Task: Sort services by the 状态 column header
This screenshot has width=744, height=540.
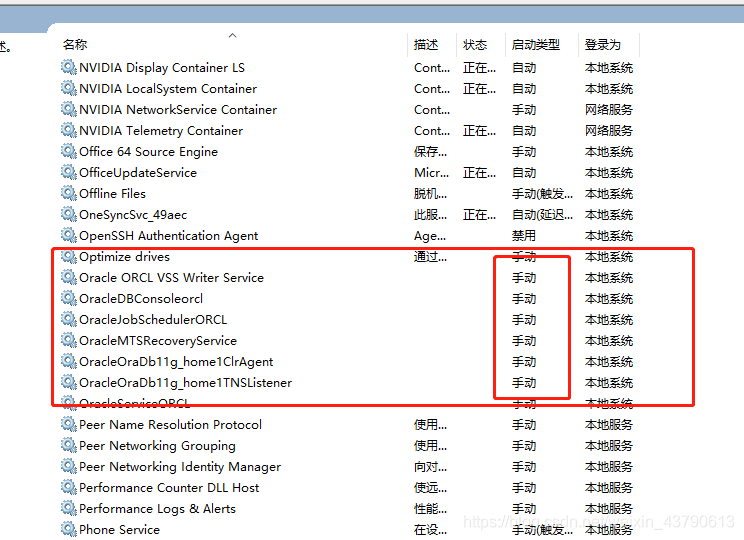Action: point(475,45)
